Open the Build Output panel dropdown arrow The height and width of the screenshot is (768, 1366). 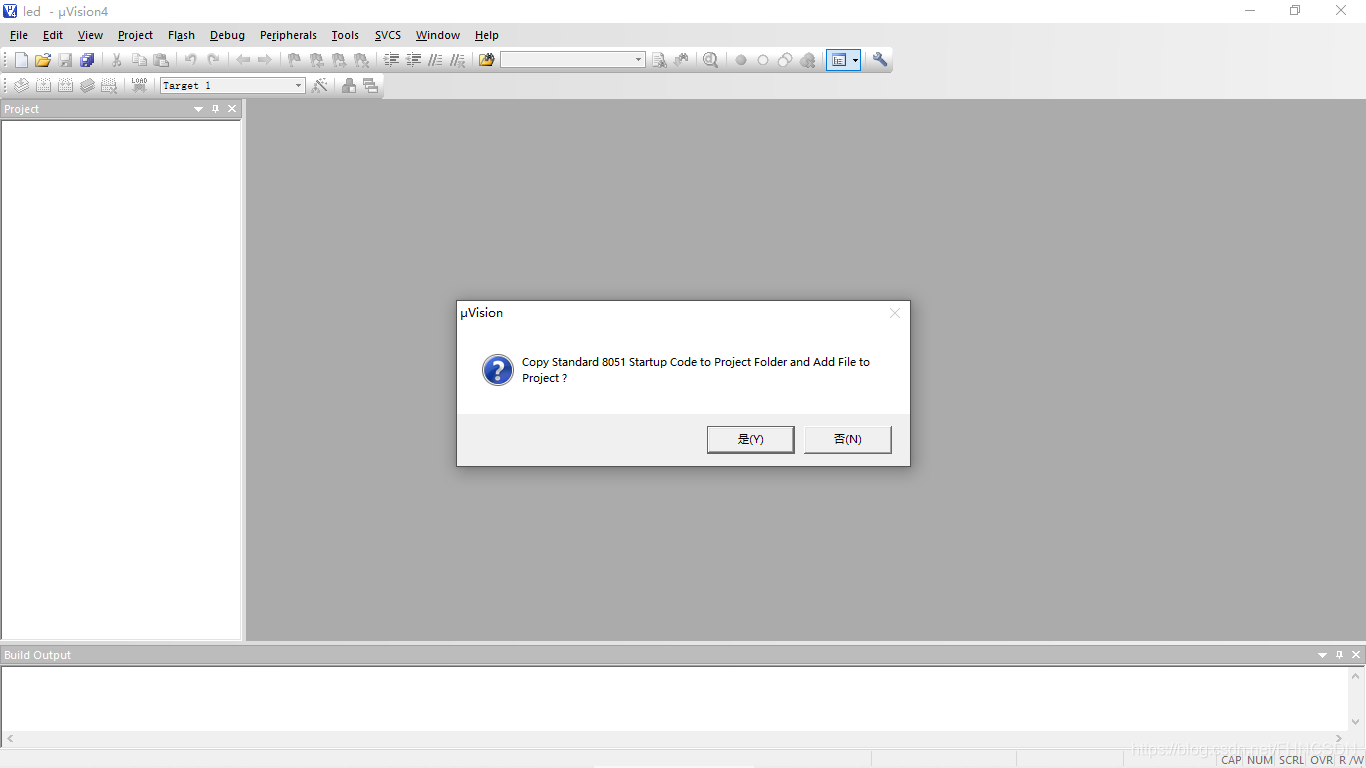[x=1322, y=655]
